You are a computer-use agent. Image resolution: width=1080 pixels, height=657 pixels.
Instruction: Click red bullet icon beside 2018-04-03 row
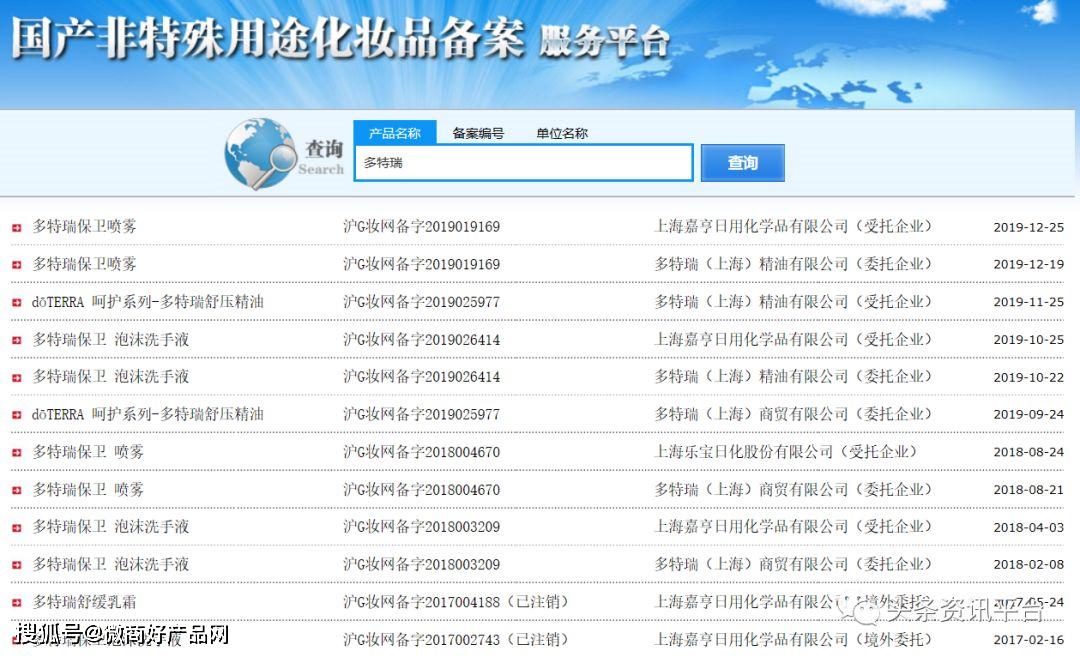[x=17, y=528]
